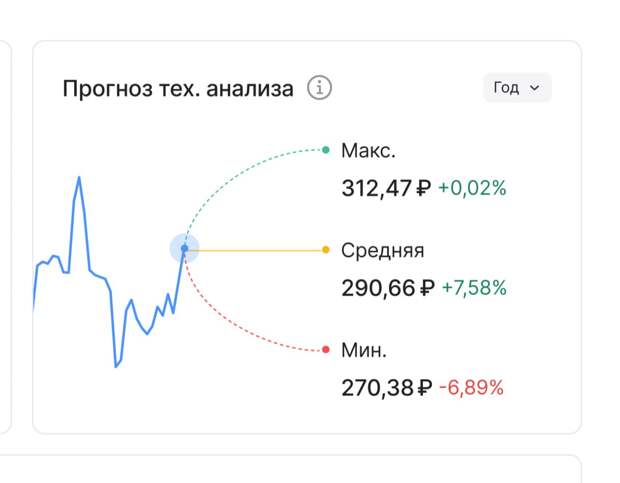This screenshot has height=483, width=620.
Task: Click the Макс. label
Action: pyautogui.click(x=368, y=151)
